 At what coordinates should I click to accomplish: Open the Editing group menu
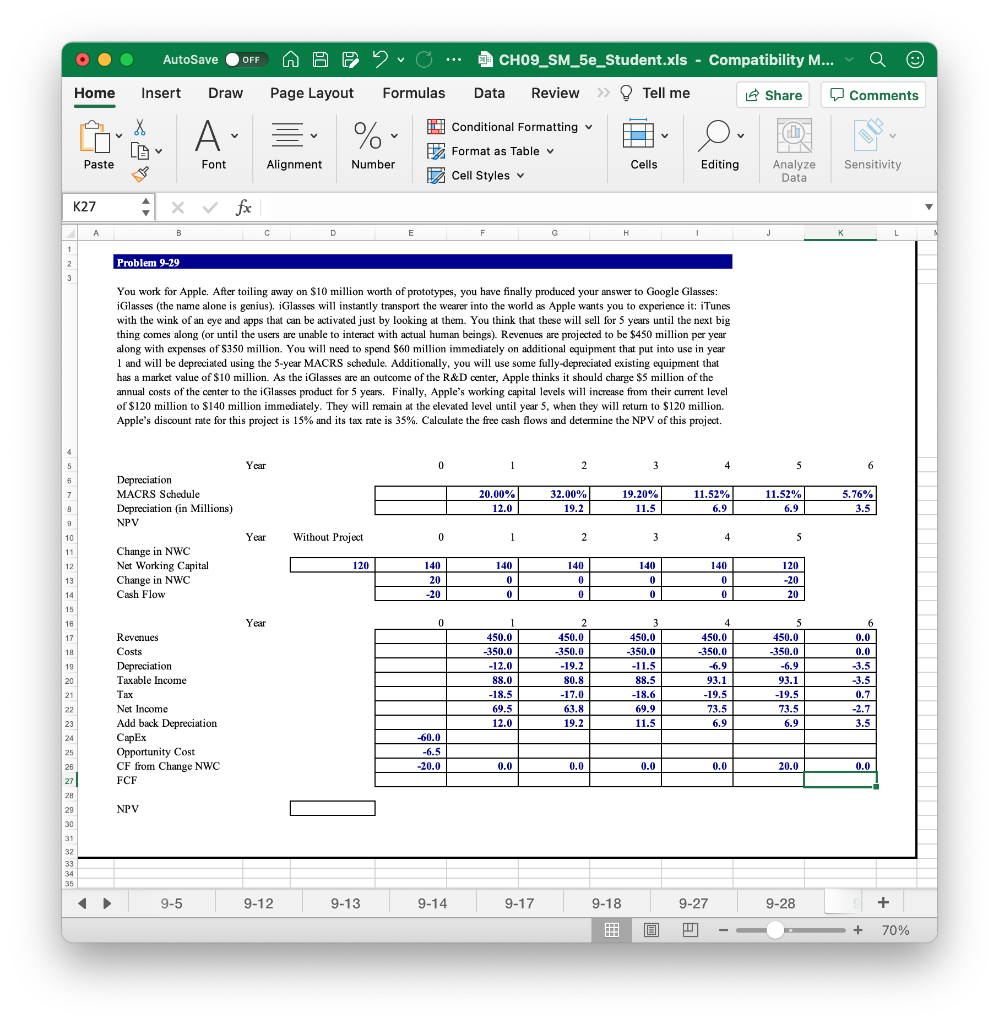point(720,145)
